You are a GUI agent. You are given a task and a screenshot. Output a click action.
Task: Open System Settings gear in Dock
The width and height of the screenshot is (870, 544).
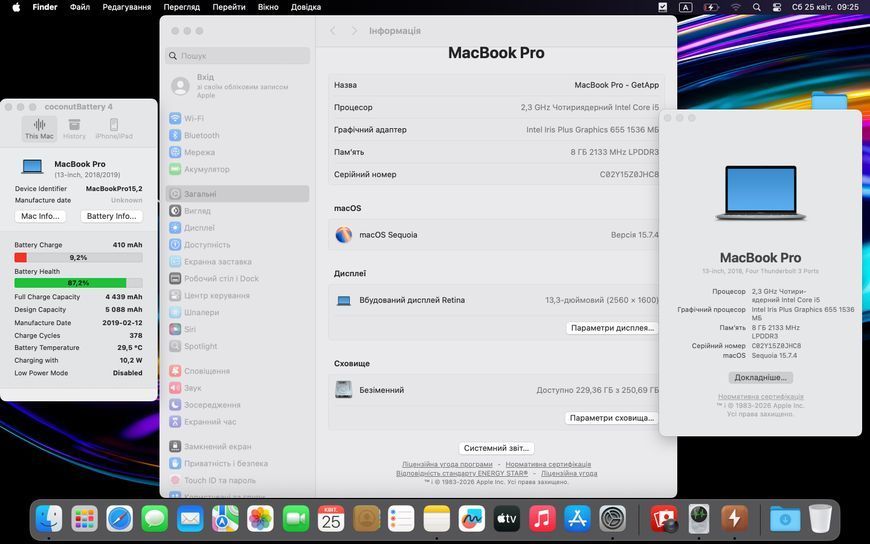[x=613, y=518]
